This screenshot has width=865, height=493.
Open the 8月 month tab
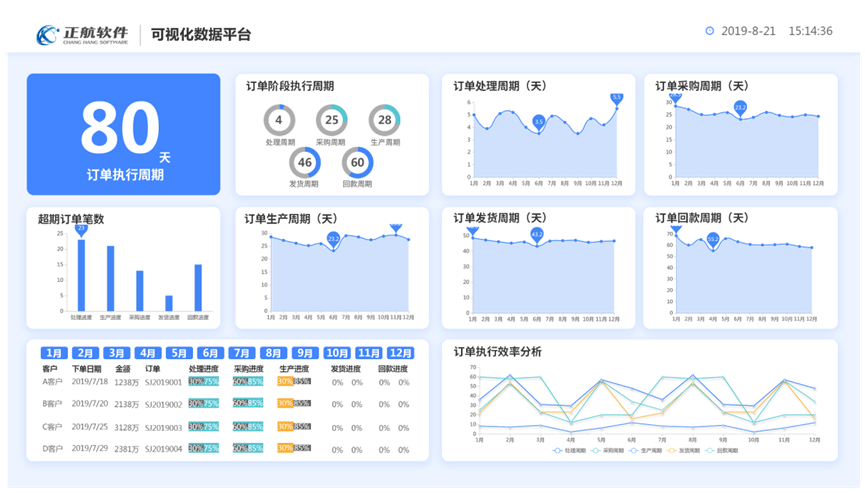(x=274, y=353)
